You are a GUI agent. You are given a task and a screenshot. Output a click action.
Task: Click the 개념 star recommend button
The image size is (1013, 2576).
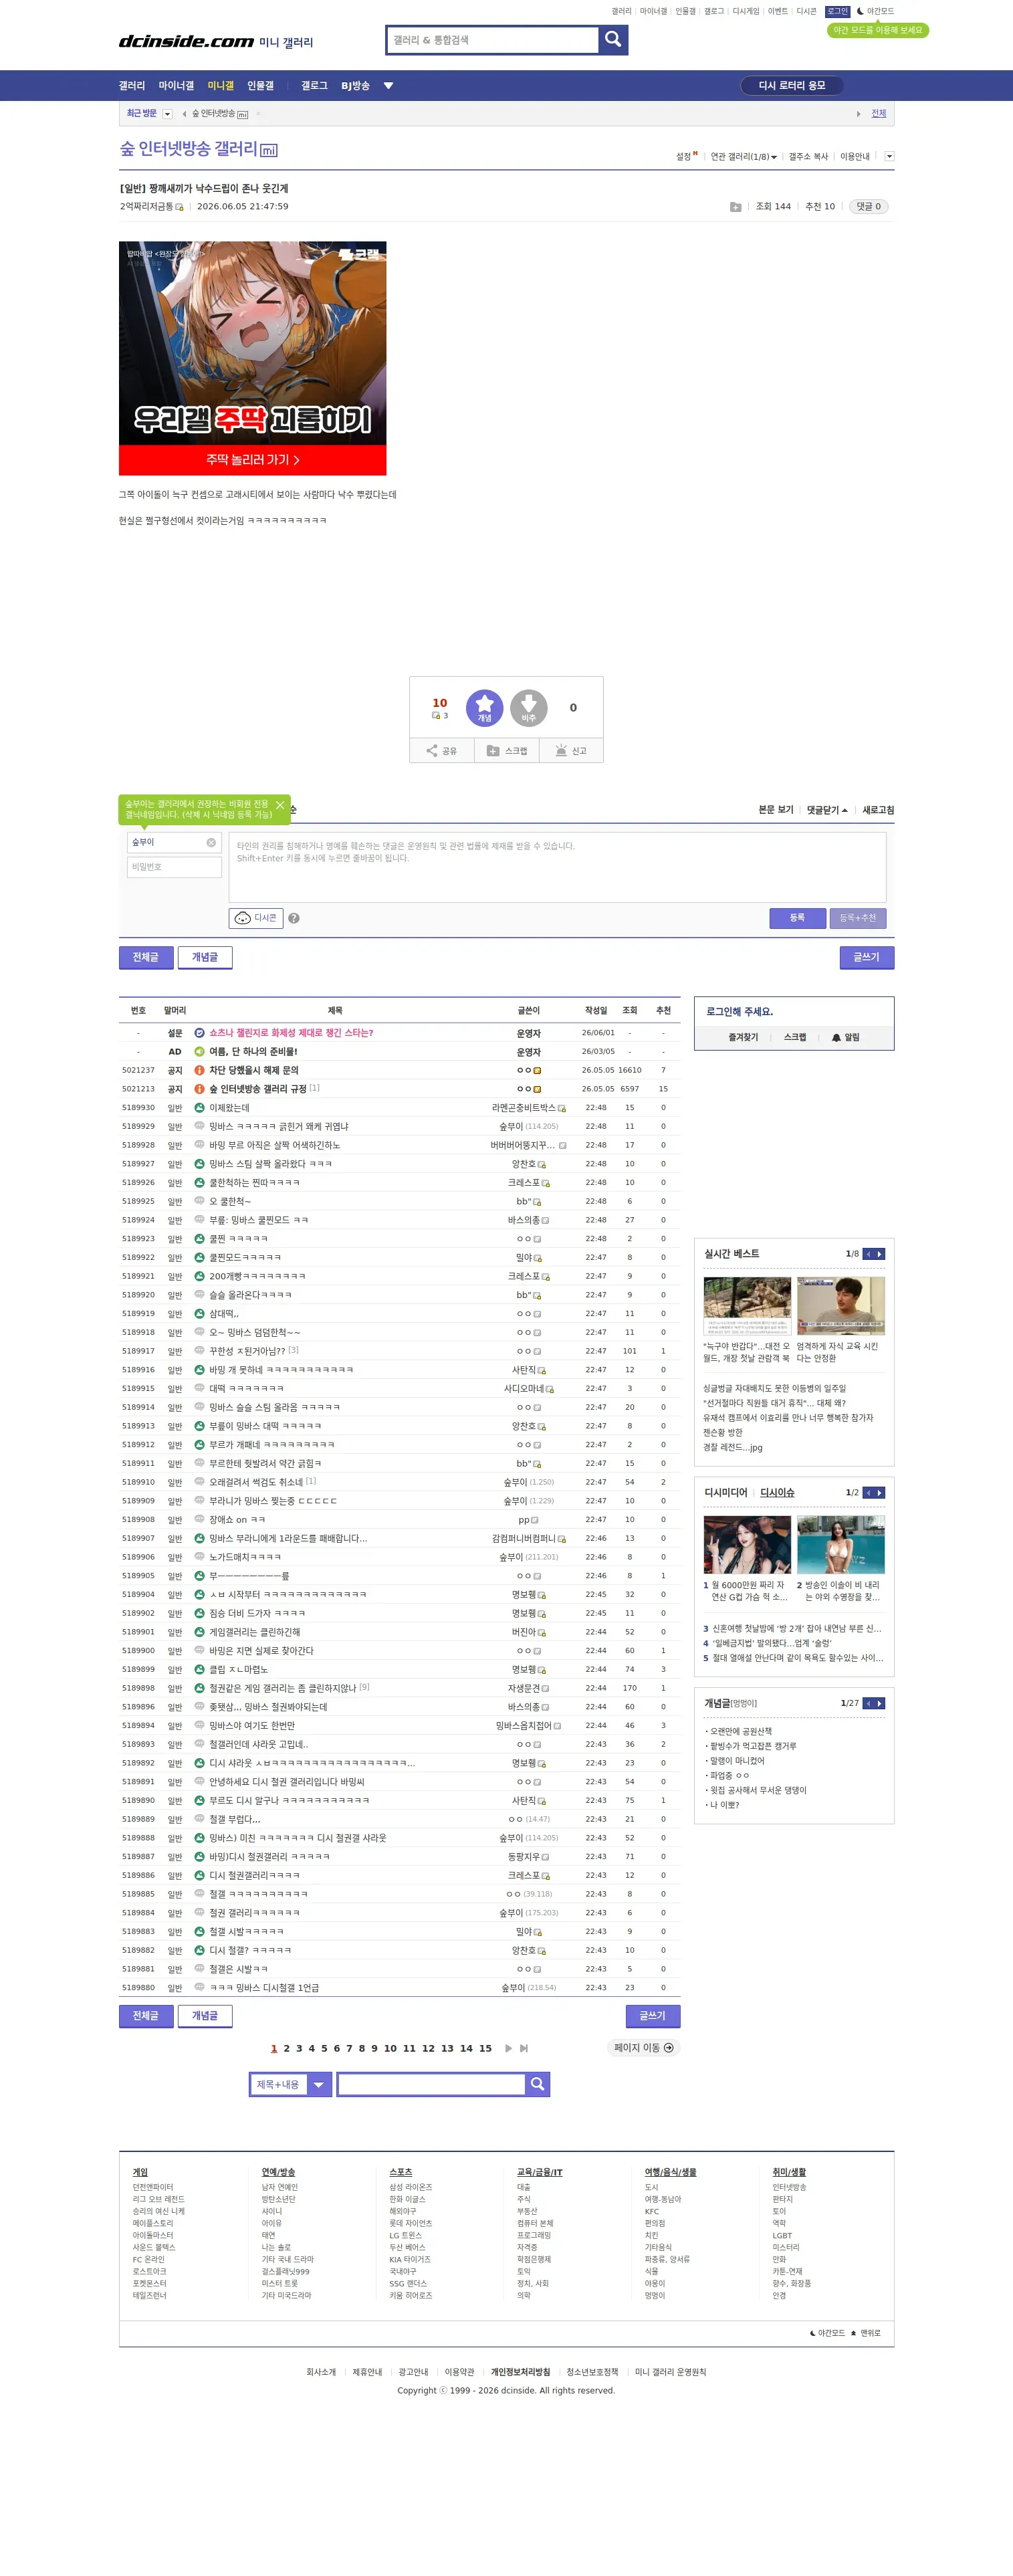click(484, 708)
